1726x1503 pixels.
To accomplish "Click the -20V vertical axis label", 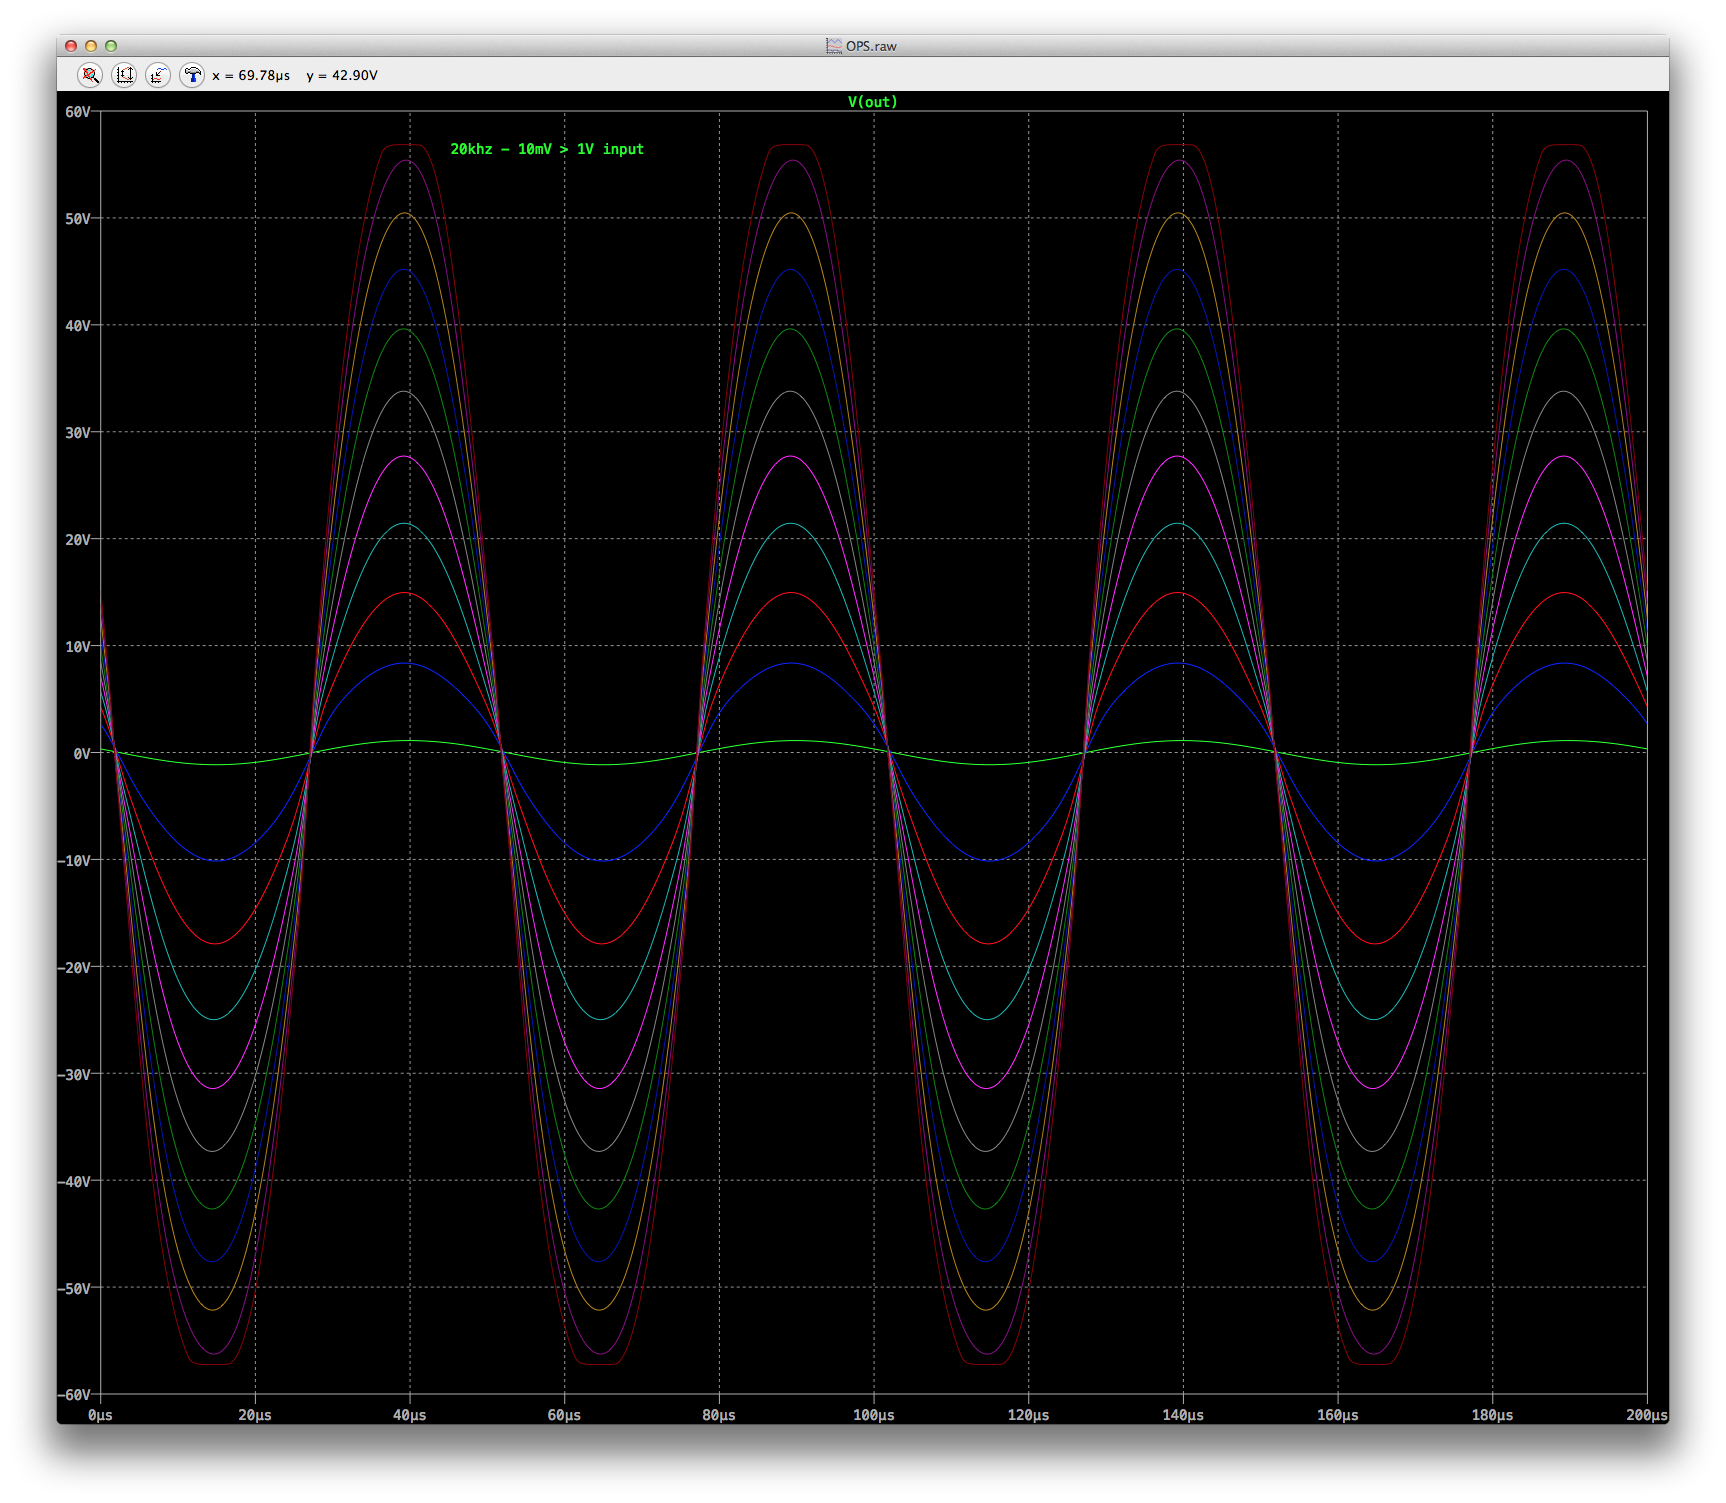I will pos(75,968).
